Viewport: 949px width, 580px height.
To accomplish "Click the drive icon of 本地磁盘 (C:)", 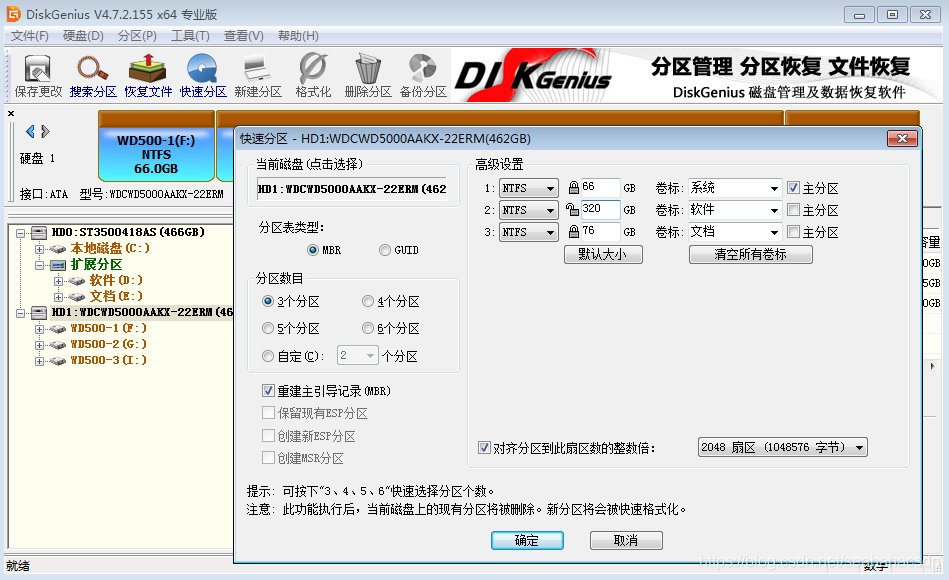I will (58, 249).
